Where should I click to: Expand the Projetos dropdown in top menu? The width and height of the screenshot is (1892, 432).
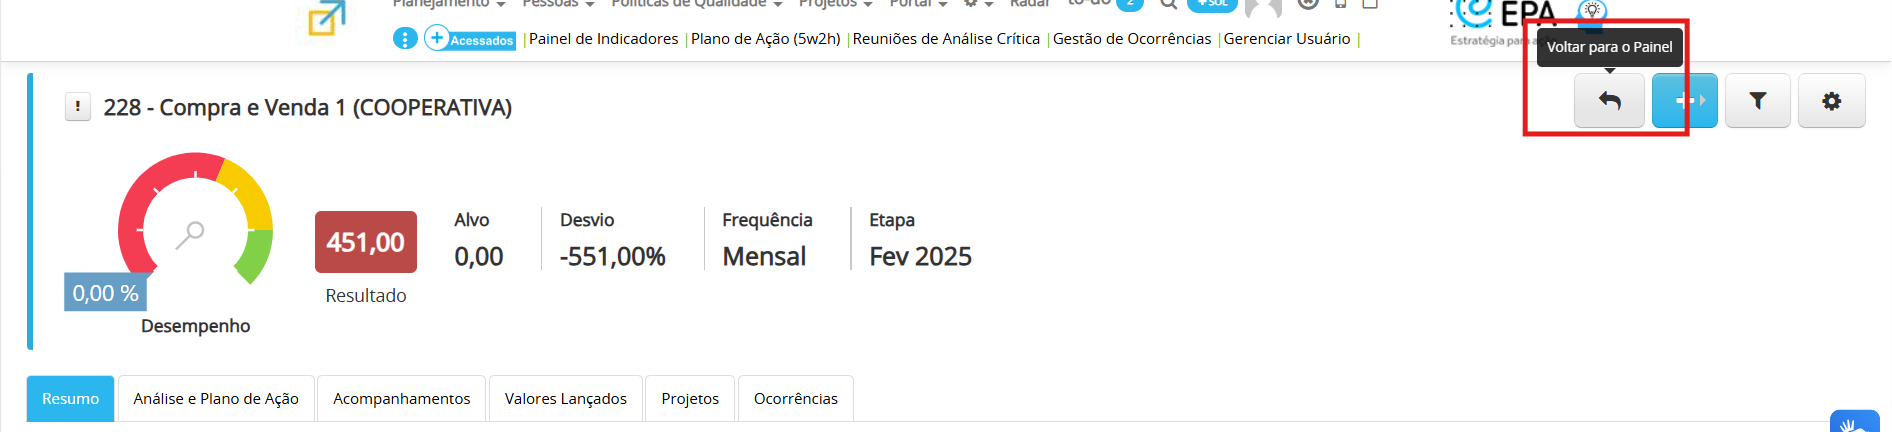click(835, 4)
